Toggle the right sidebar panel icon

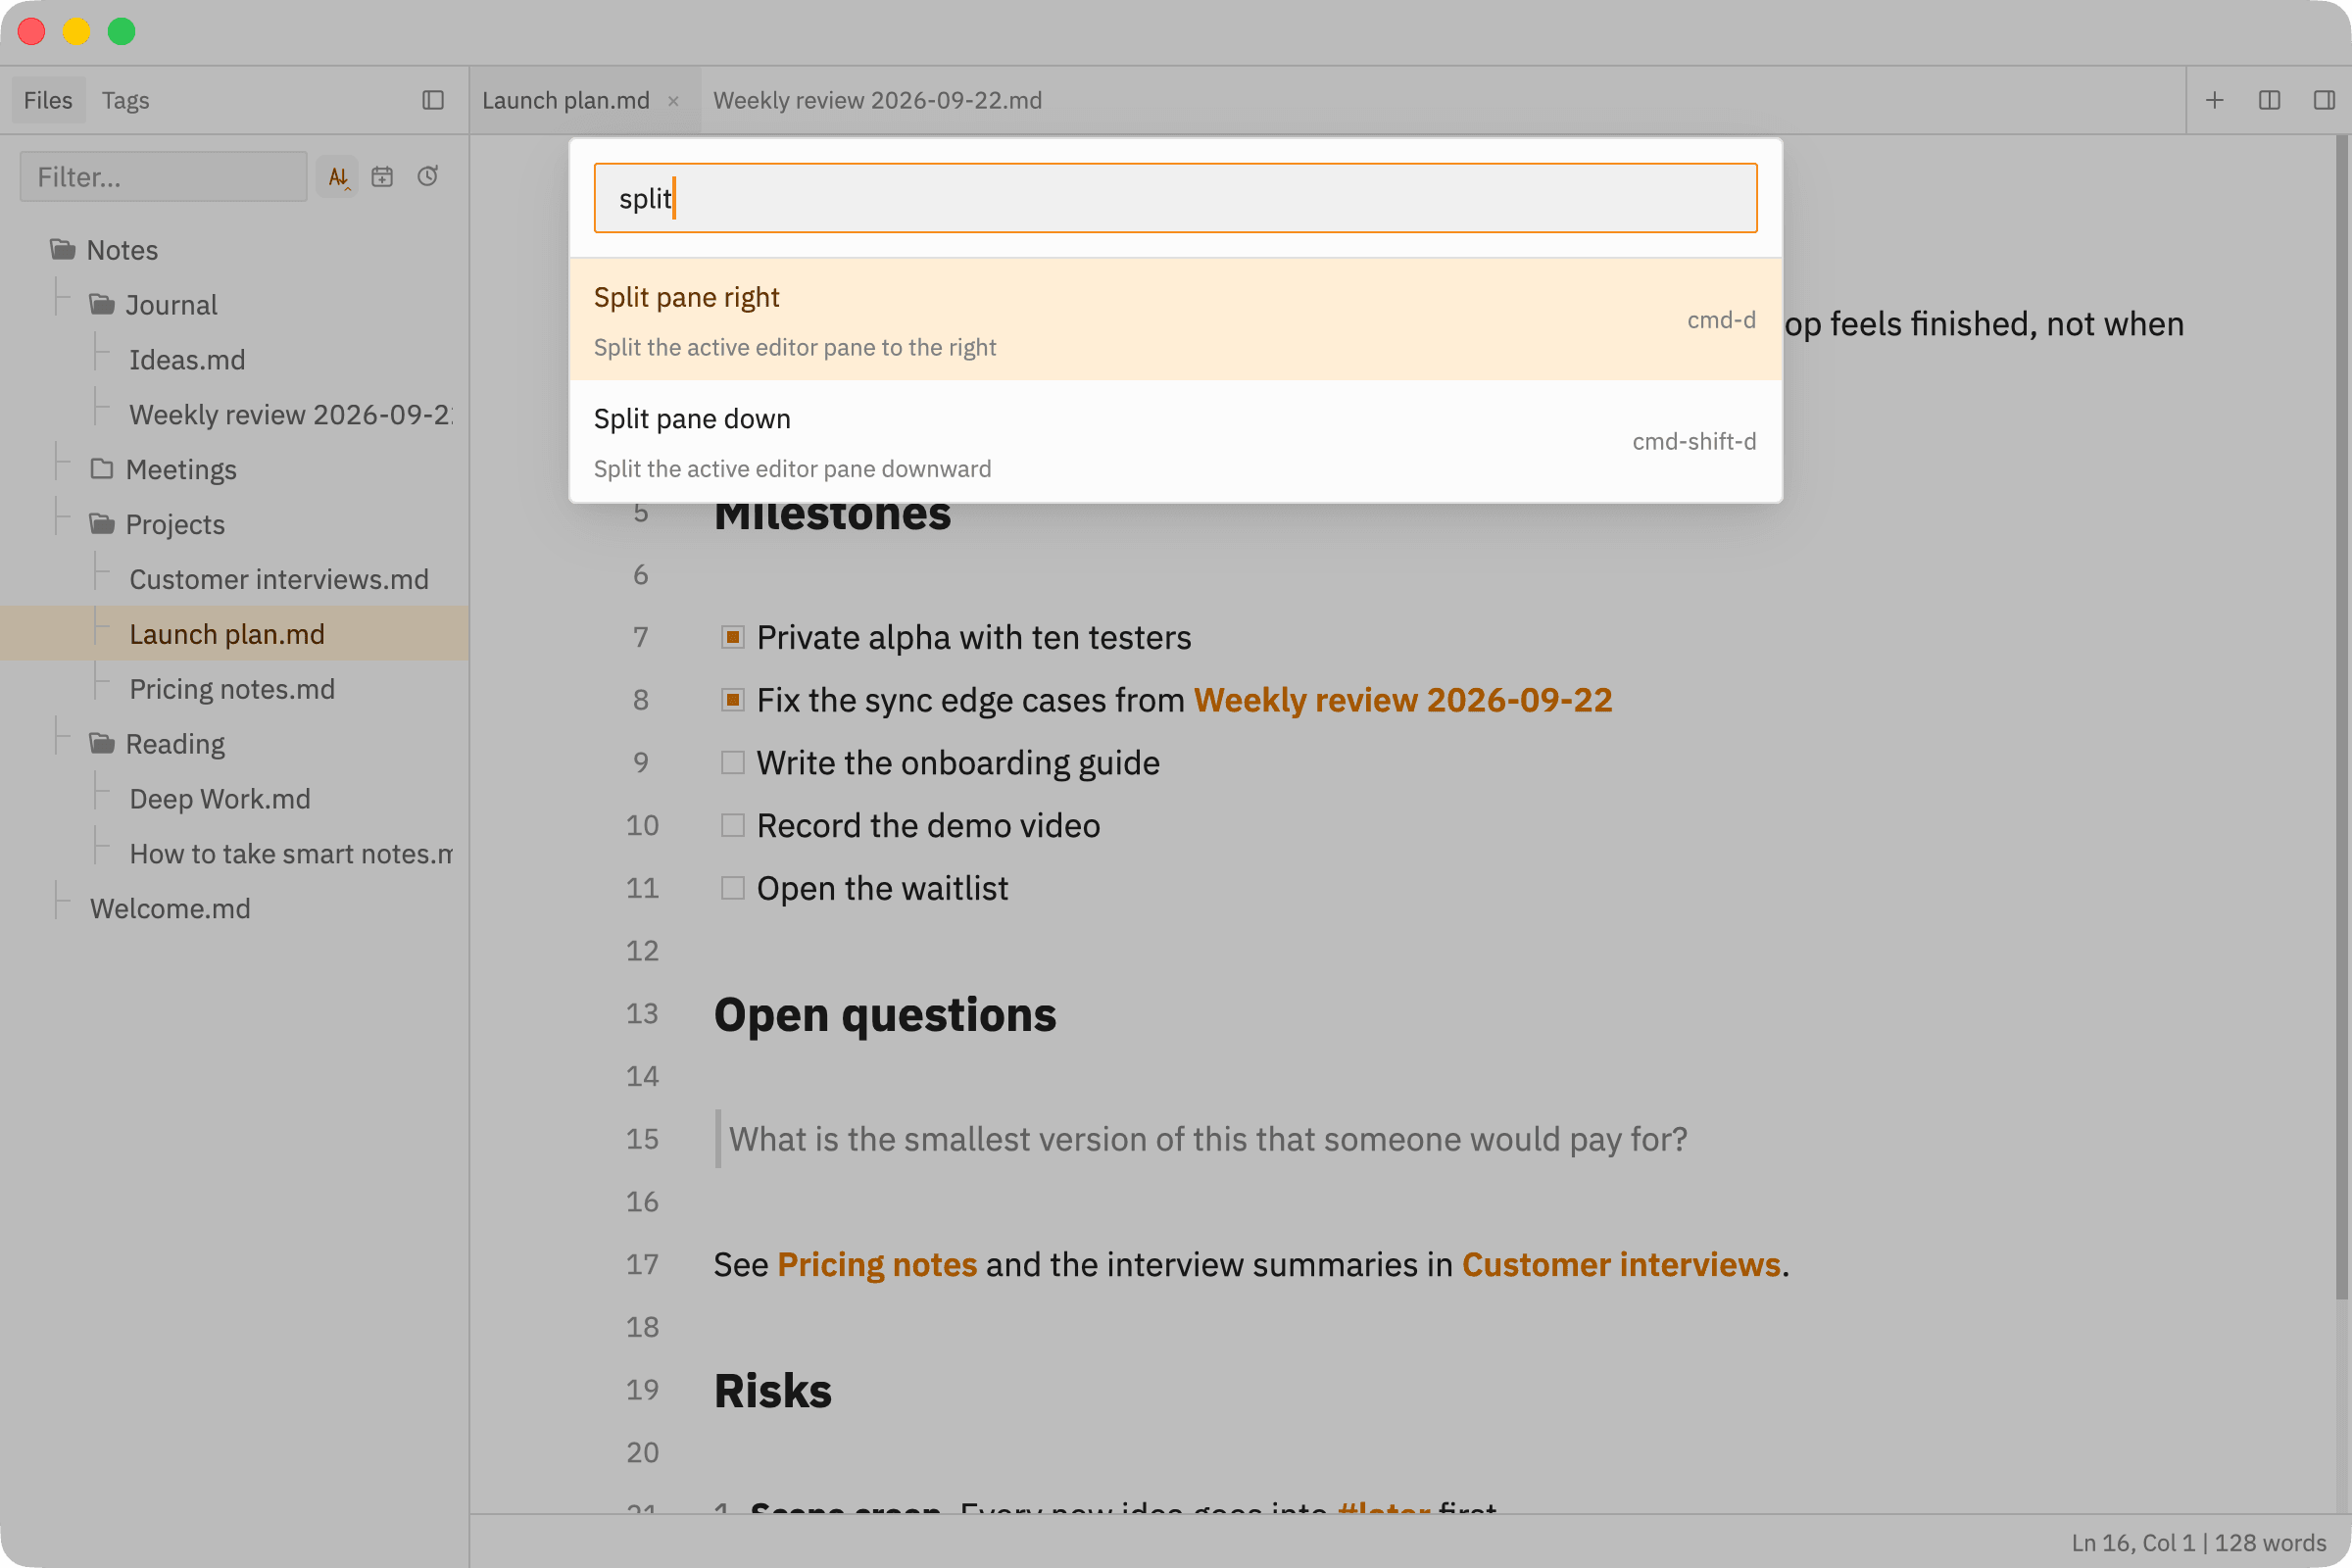tap(2324, 100)
